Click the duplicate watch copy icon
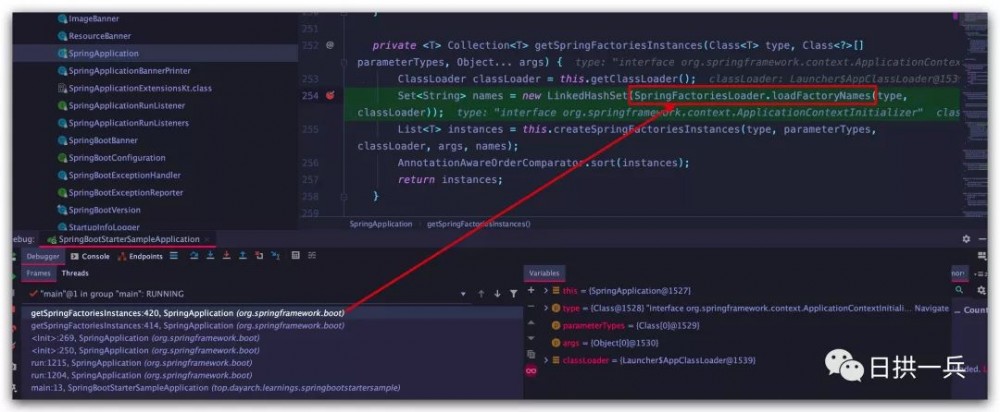 531,354
